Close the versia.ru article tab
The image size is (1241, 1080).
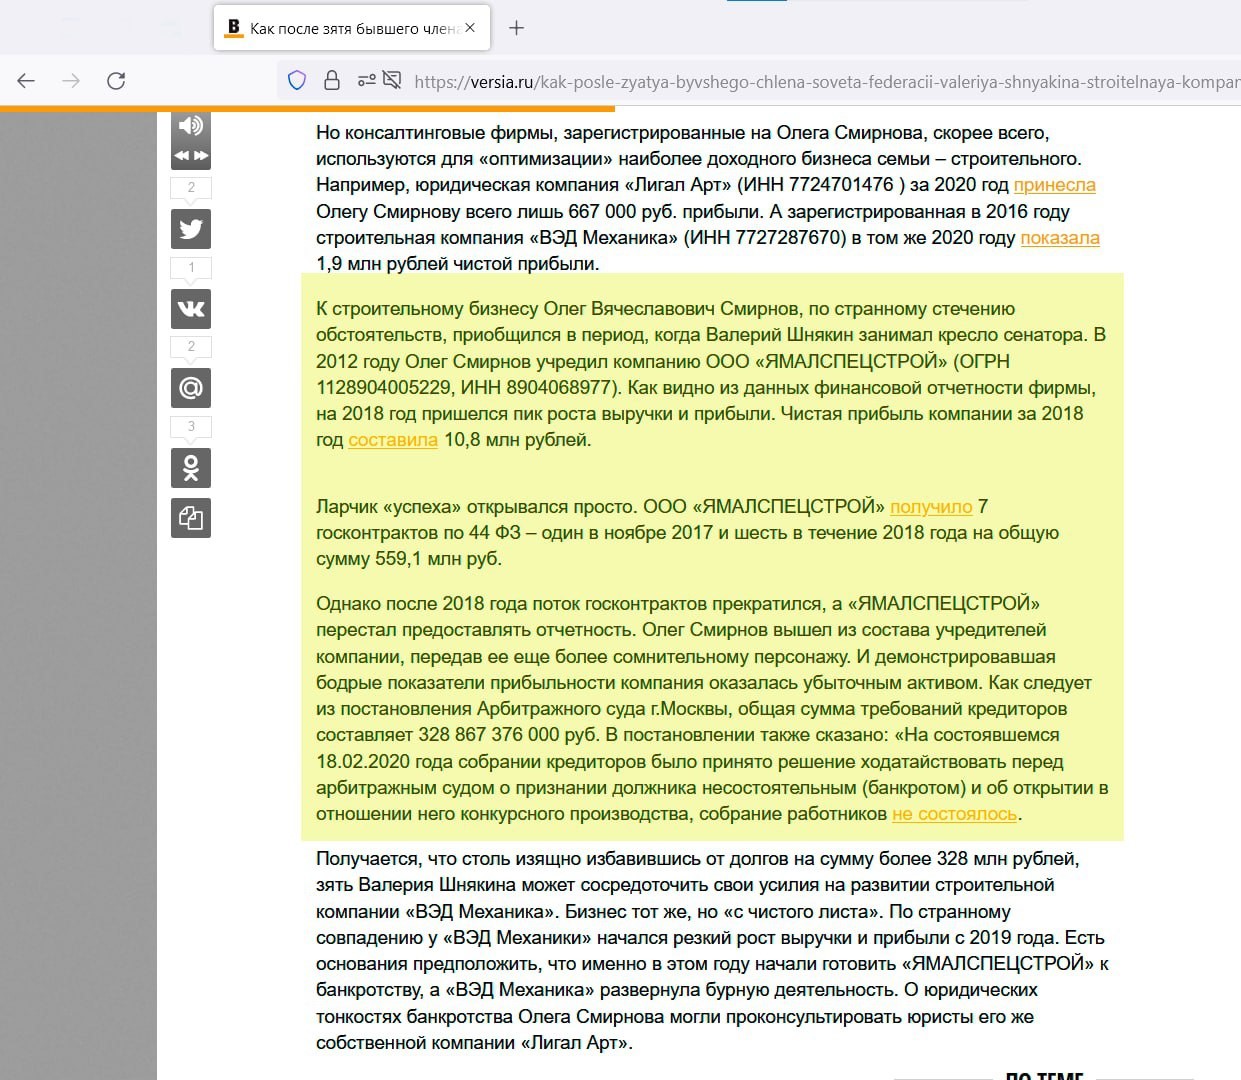[x=470, y=28]
